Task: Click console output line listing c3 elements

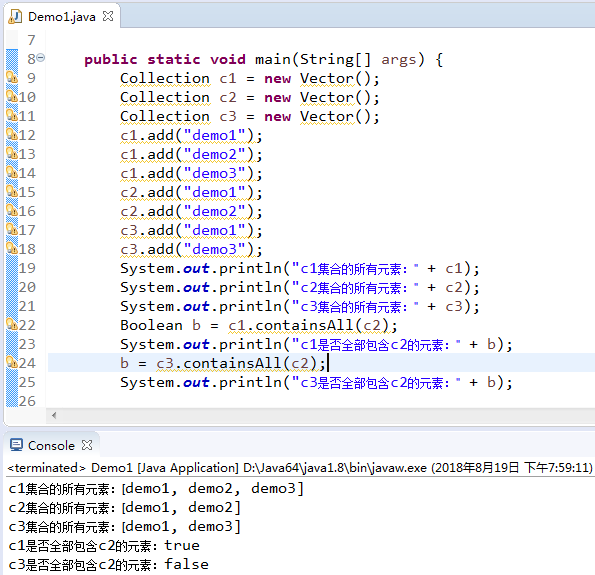Action: (x=124, y=526)
